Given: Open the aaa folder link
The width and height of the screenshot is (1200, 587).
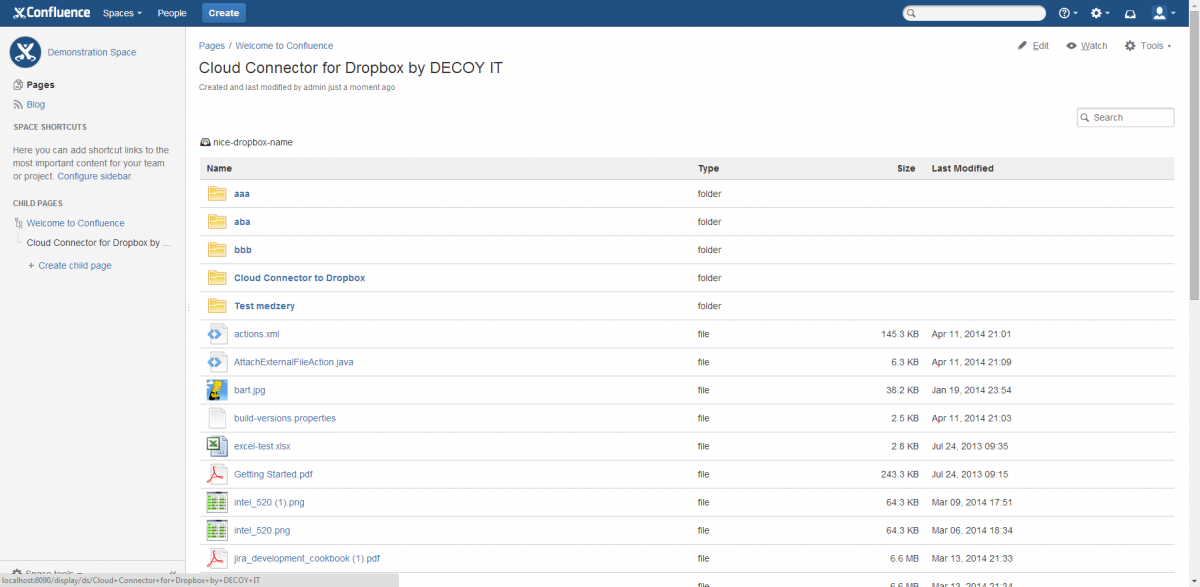Looking at the screenshot, I should pyautogui.click(x=242, y=194).
